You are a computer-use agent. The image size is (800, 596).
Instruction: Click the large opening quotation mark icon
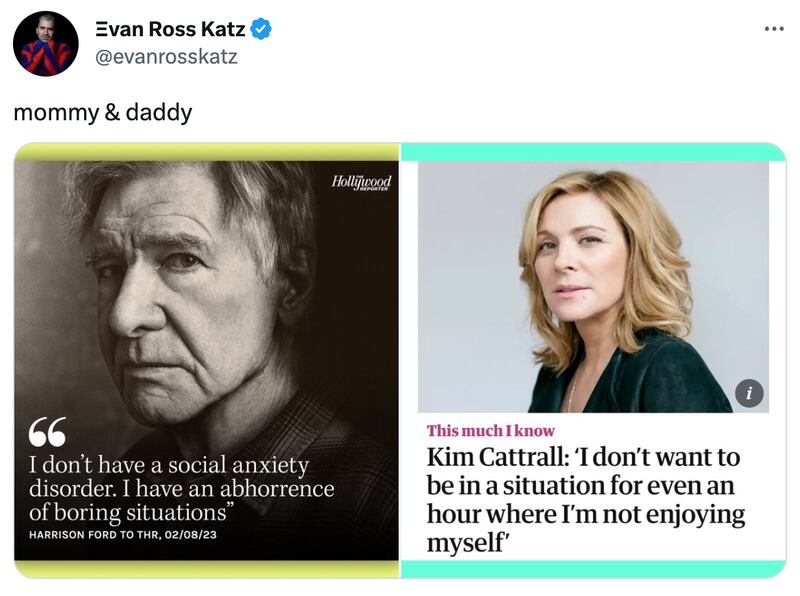pos(48,432)
